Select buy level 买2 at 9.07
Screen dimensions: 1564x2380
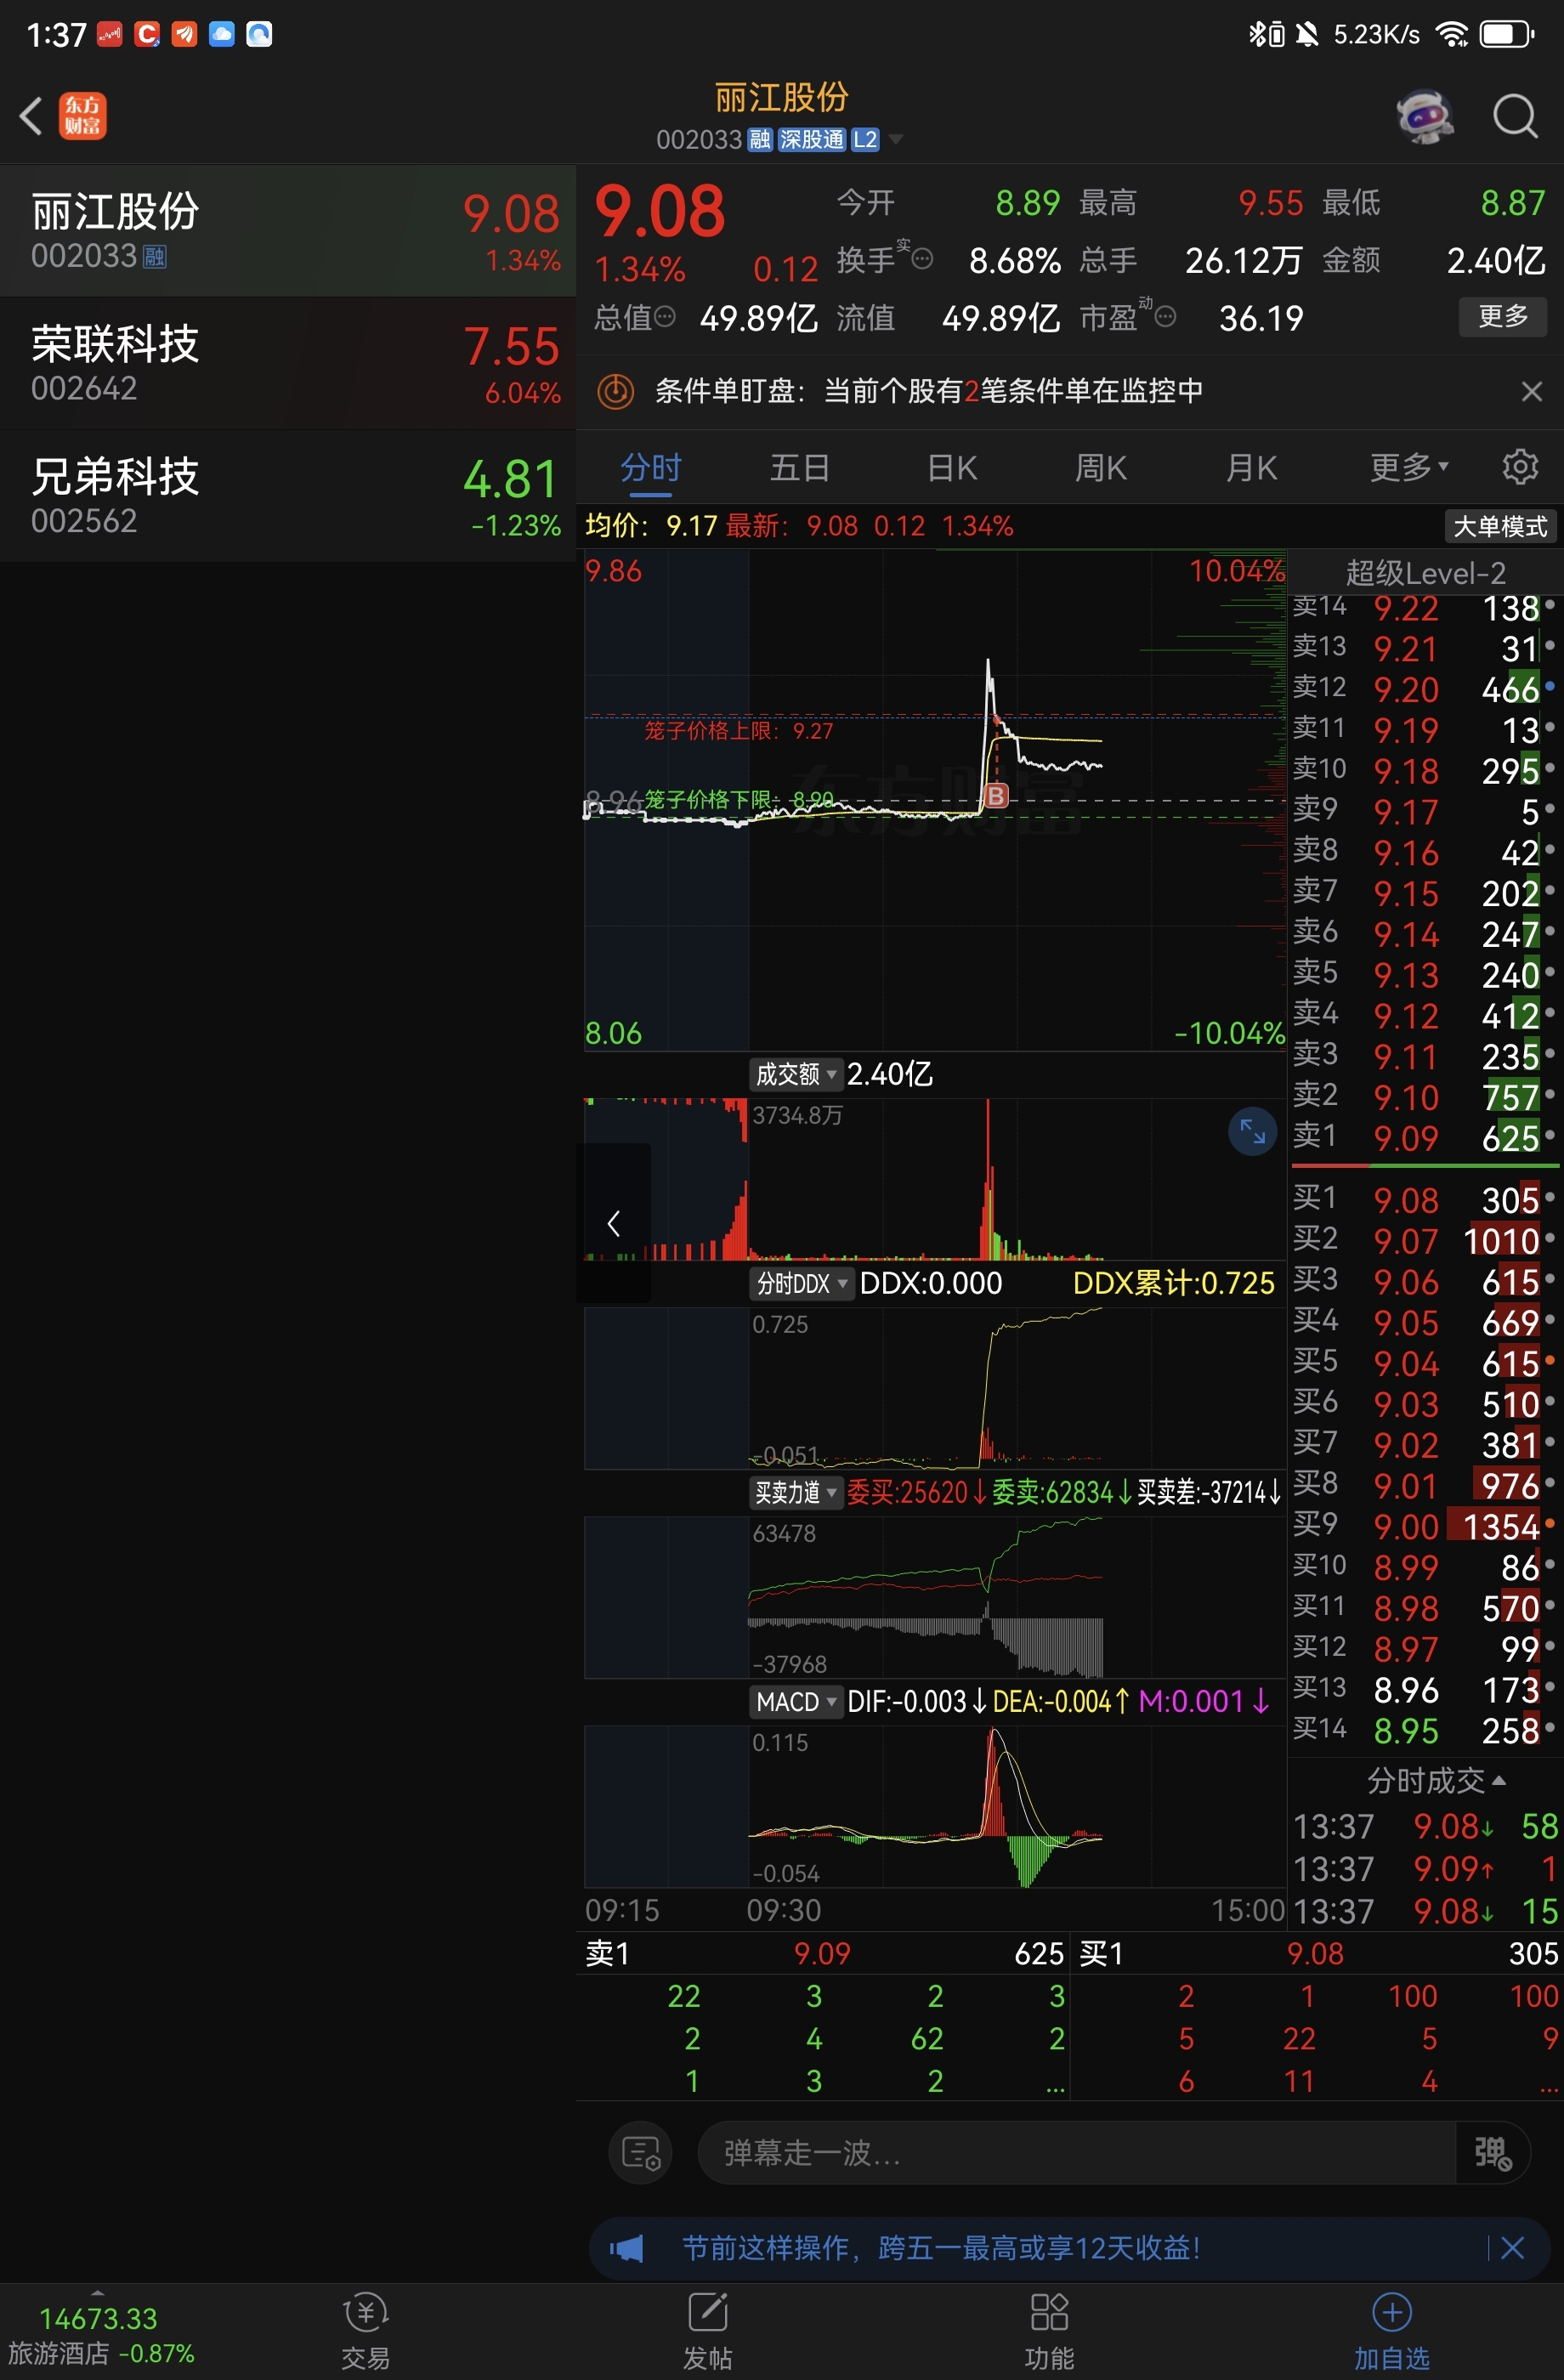[1425, 1241]
